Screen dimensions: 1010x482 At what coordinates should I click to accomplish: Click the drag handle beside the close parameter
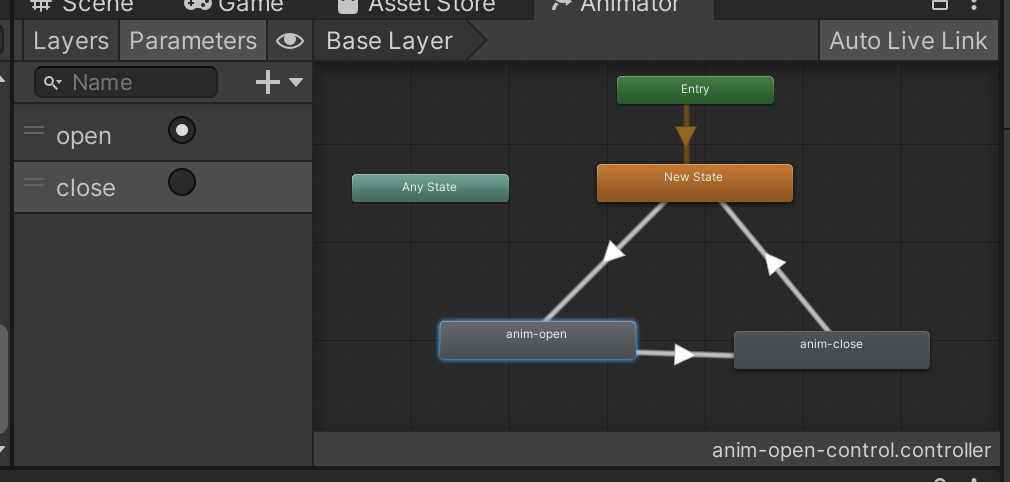pyautogui.click(x=34, y=183)
